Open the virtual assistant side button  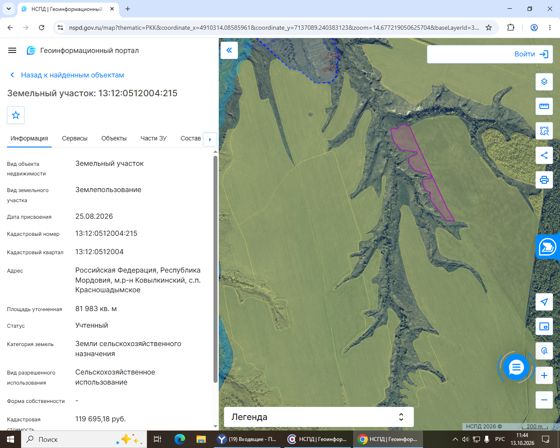point(547,247)
